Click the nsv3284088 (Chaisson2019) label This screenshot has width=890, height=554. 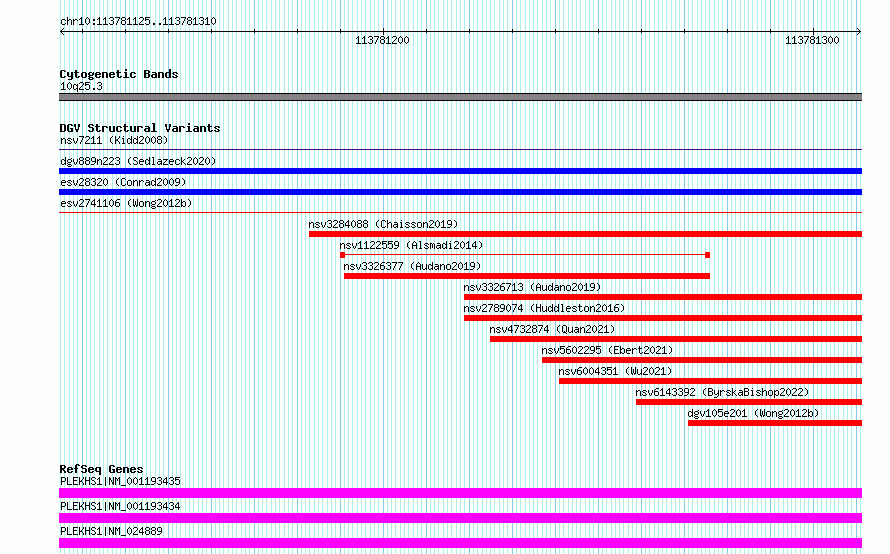point(383,224)
